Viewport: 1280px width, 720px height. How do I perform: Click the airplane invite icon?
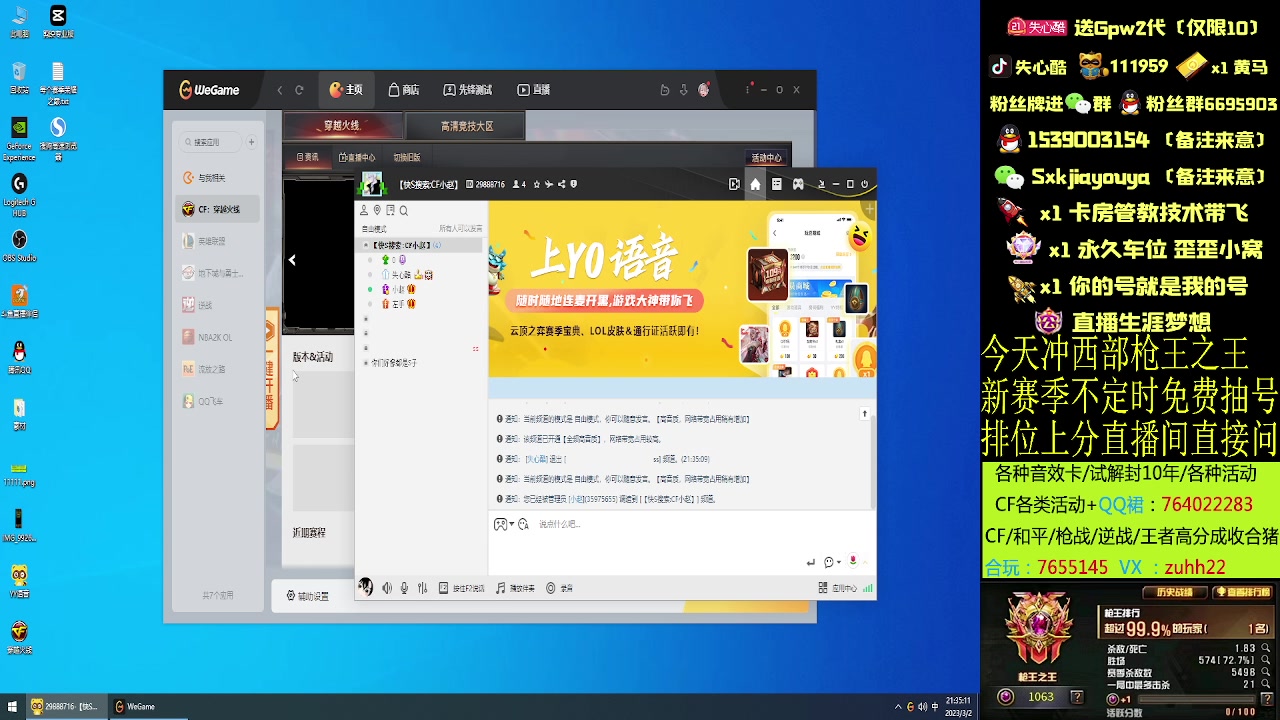click(549, 184)
